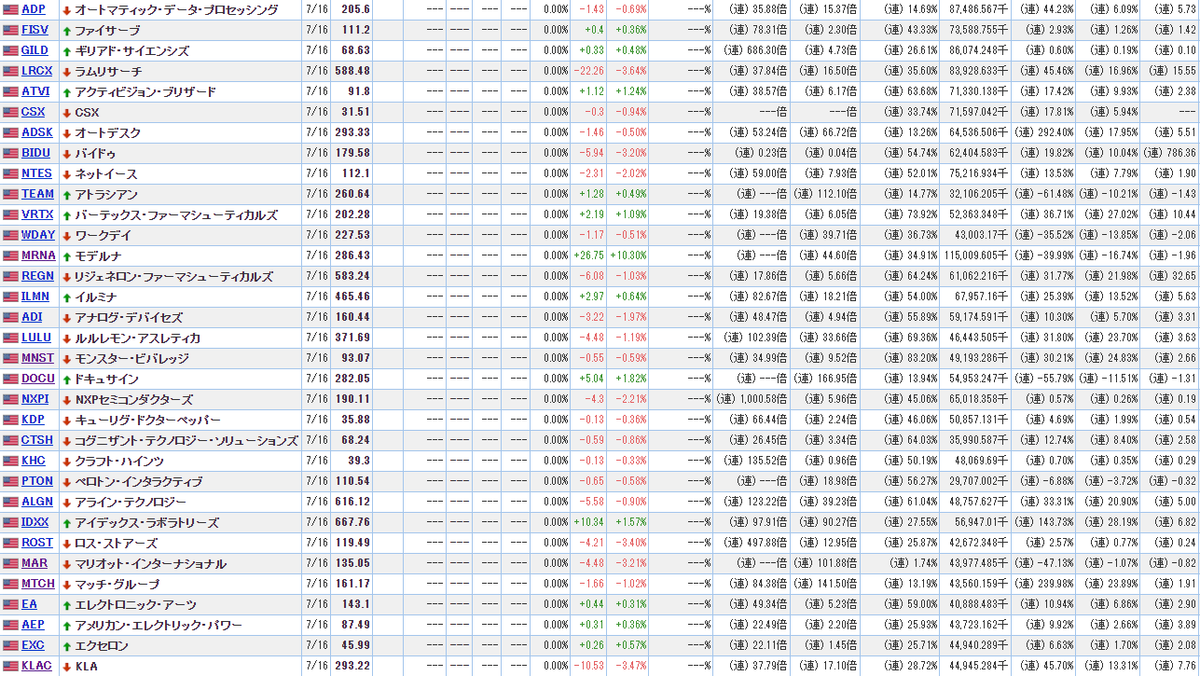Follow the PTON ticker link

[x=37, y=481]
